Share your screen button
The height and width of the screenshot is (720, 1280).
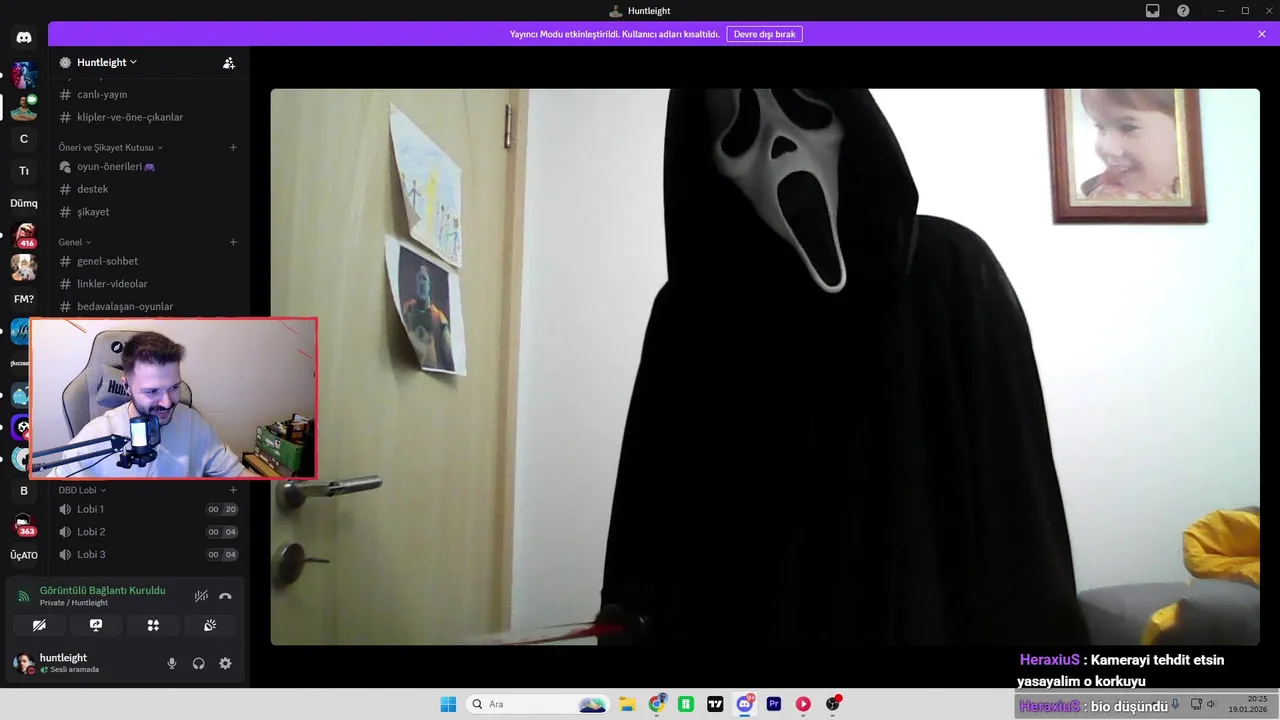[x=96, y=625]
